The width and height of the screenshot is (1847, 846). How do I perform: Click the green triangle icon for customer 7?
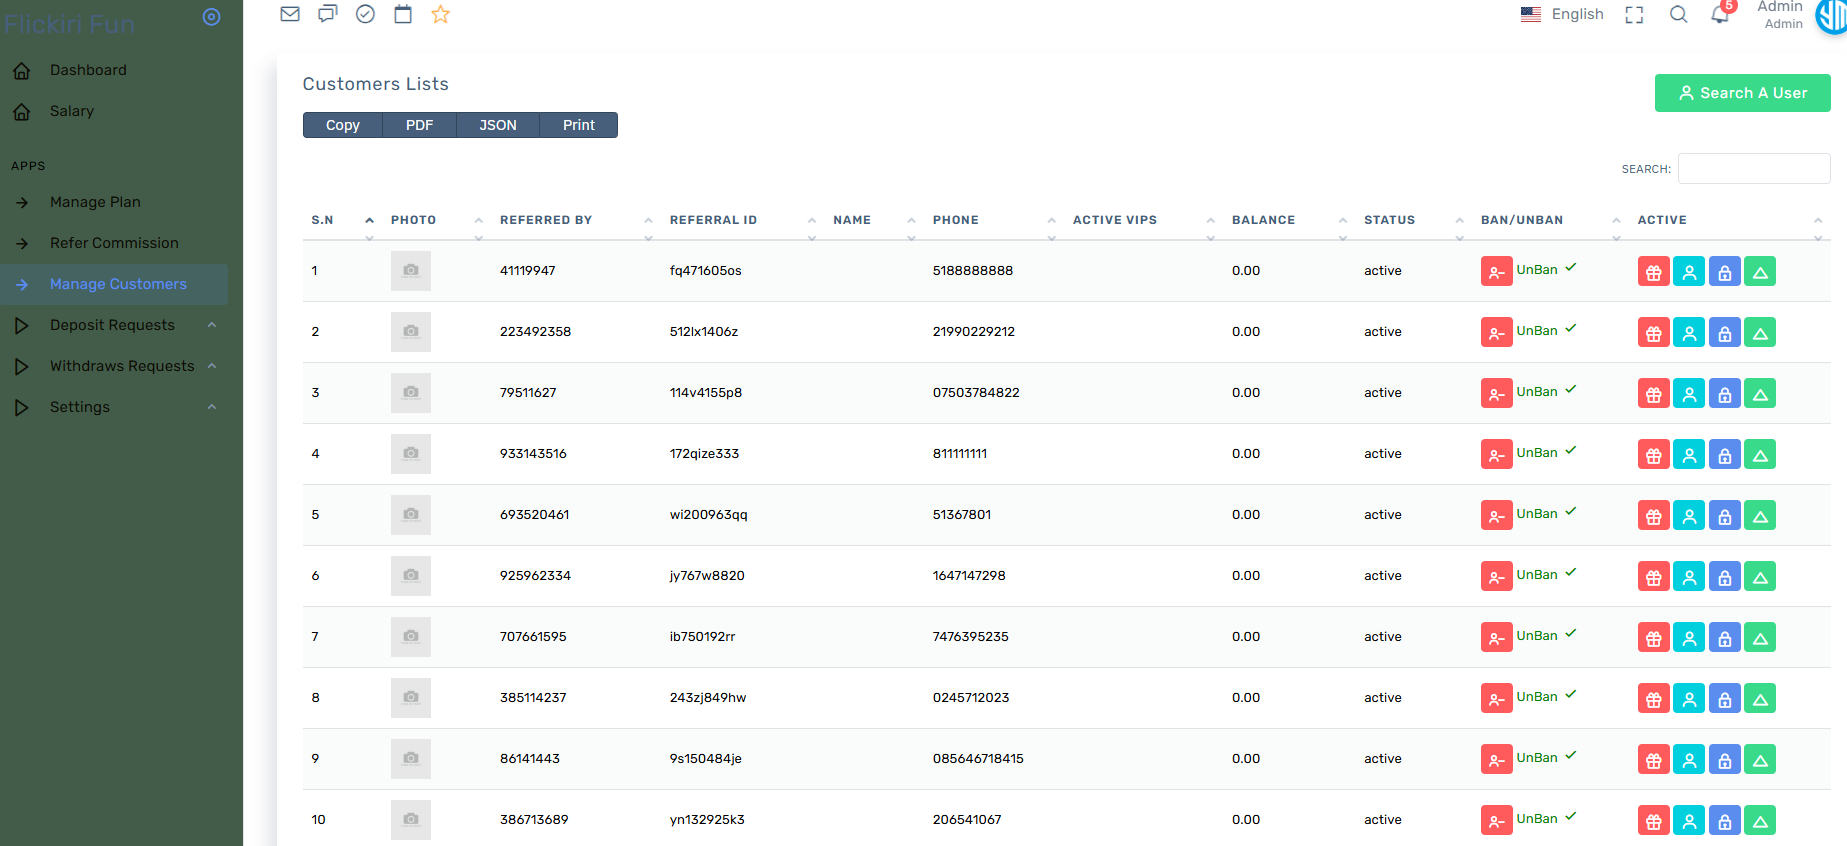(1760, 638)
